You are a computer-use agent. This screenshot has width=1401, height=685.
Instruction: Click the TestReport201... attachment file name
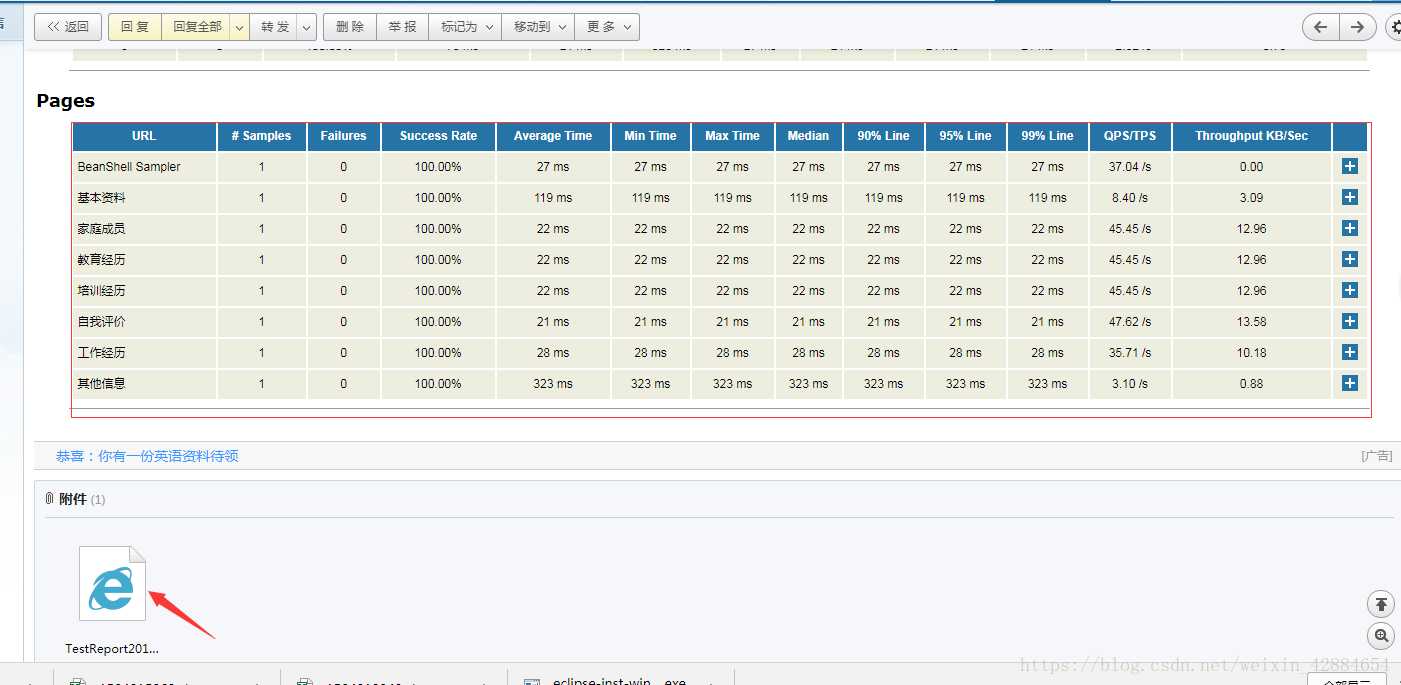112,648
